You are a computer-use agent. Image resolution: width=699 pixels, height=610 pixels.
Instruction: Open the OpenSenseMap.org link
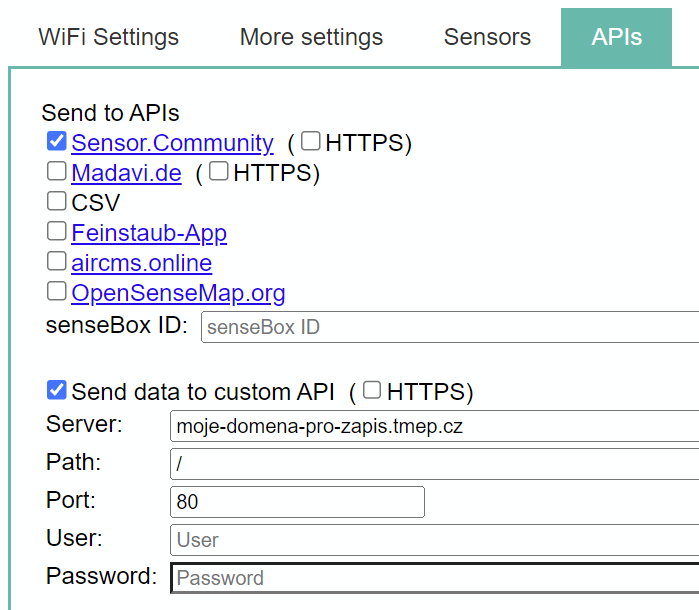tap(178, 293)
